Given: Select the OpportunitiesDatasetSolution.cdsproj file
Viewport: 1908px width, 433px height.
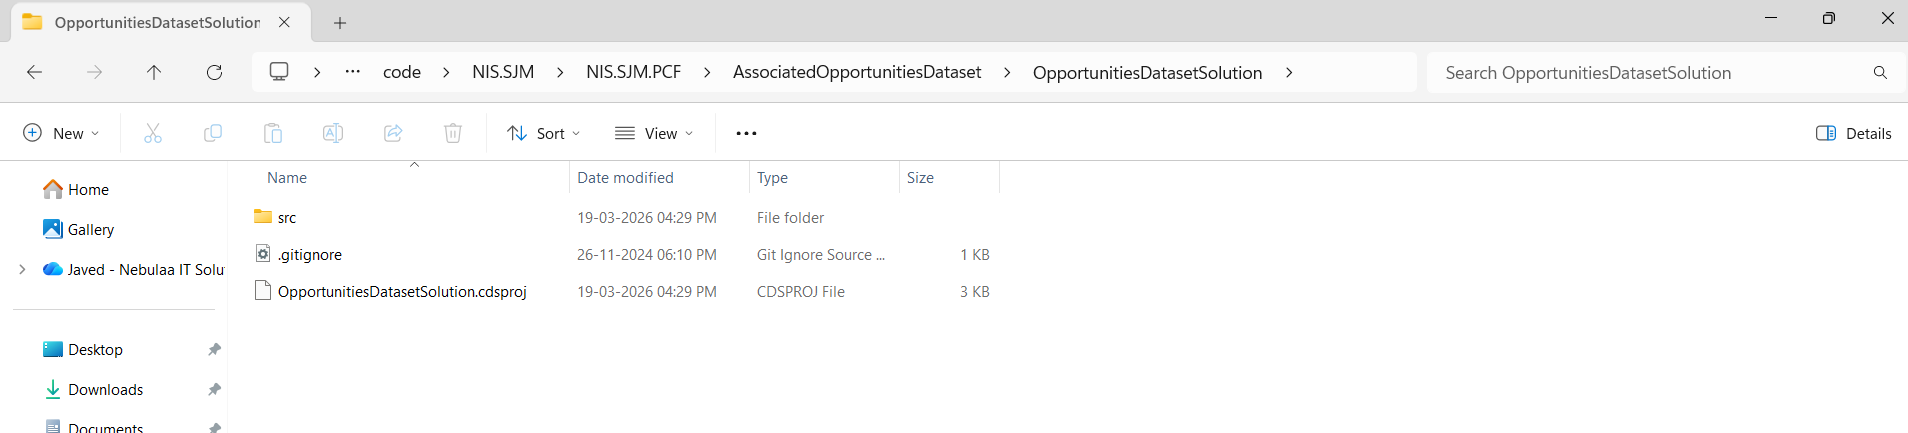Looking at the screenshot, I should (x=401, y=292).
